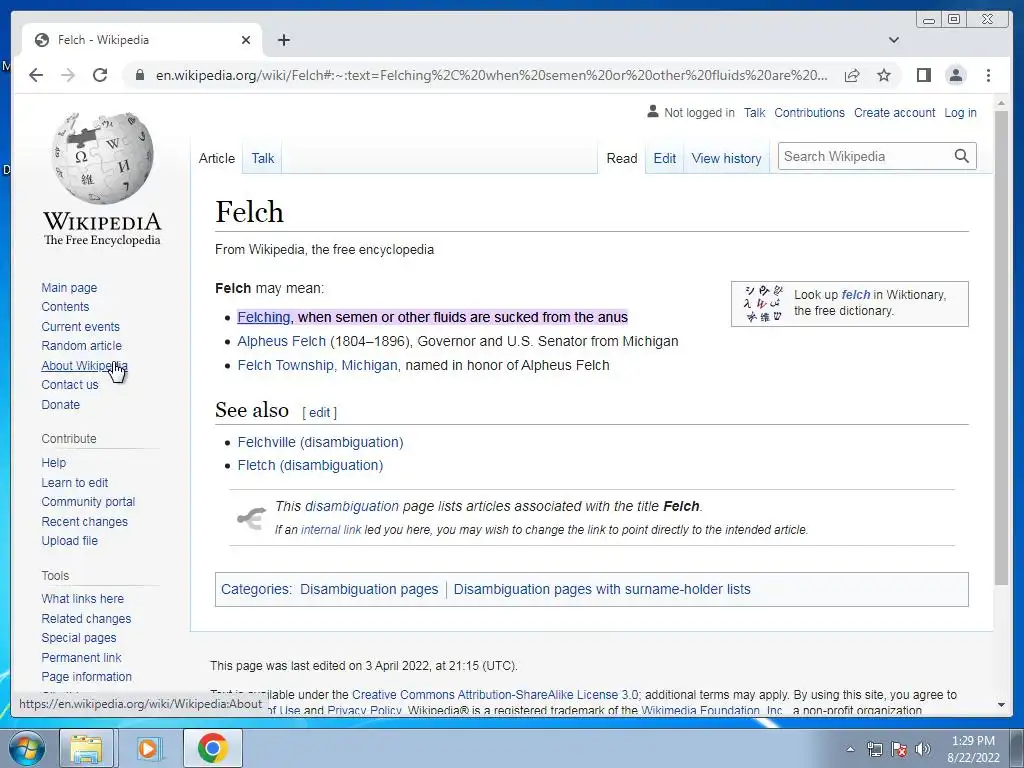
Task: Go to Main page in sidebar
Action: click(x=69, y=288)
